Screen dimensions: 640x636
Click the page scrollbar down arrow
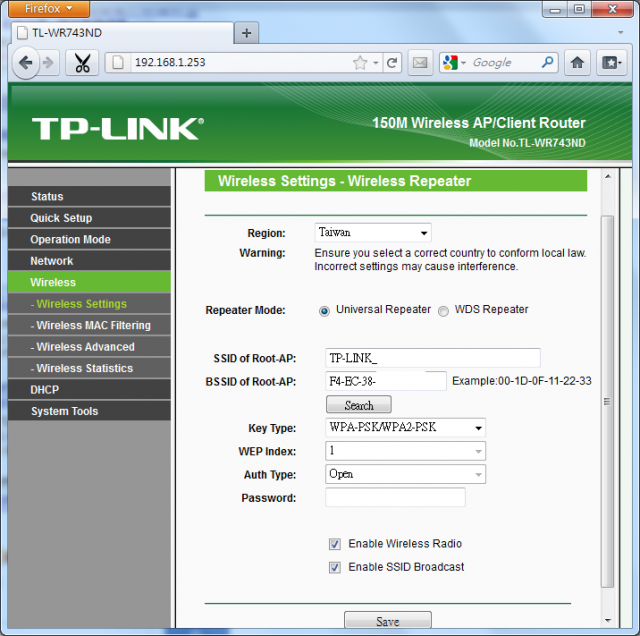pos(608,620)
